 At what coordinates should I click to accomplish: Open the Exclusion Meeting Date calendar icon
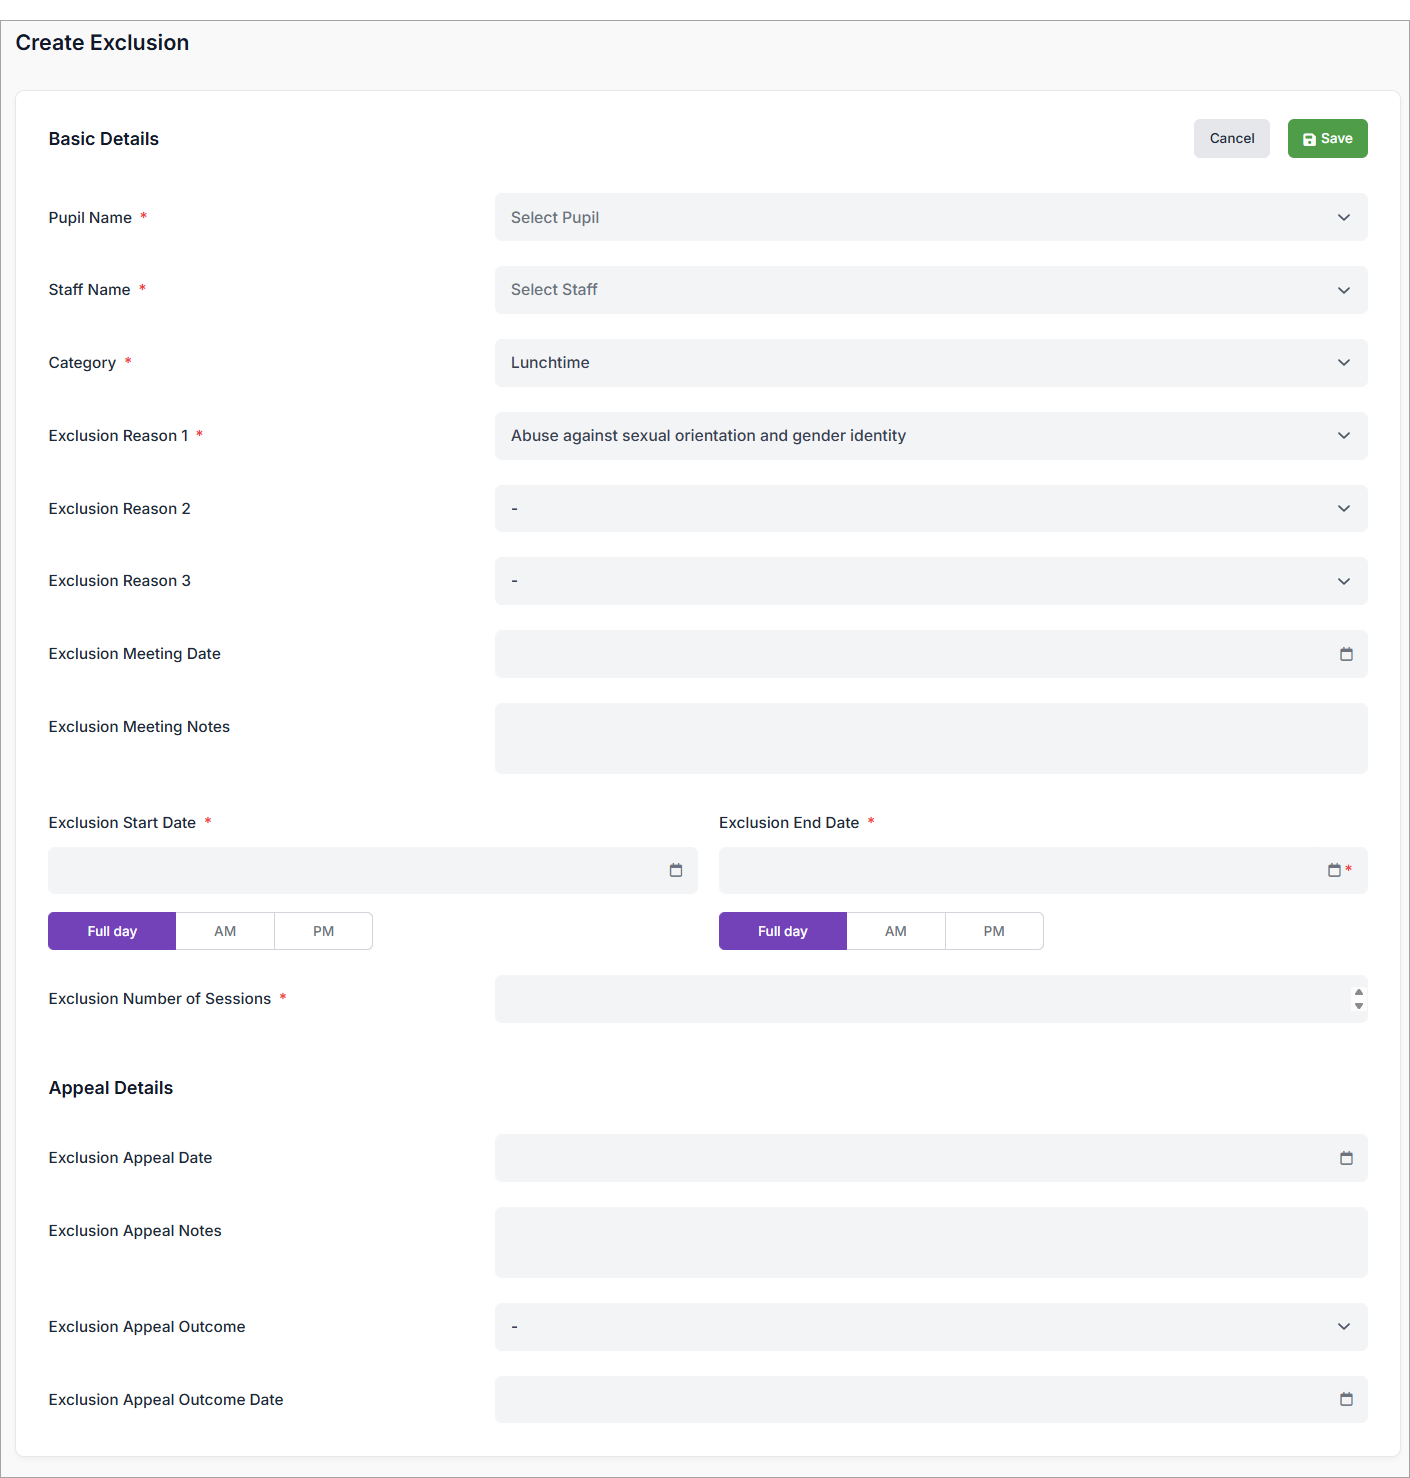1346,654
